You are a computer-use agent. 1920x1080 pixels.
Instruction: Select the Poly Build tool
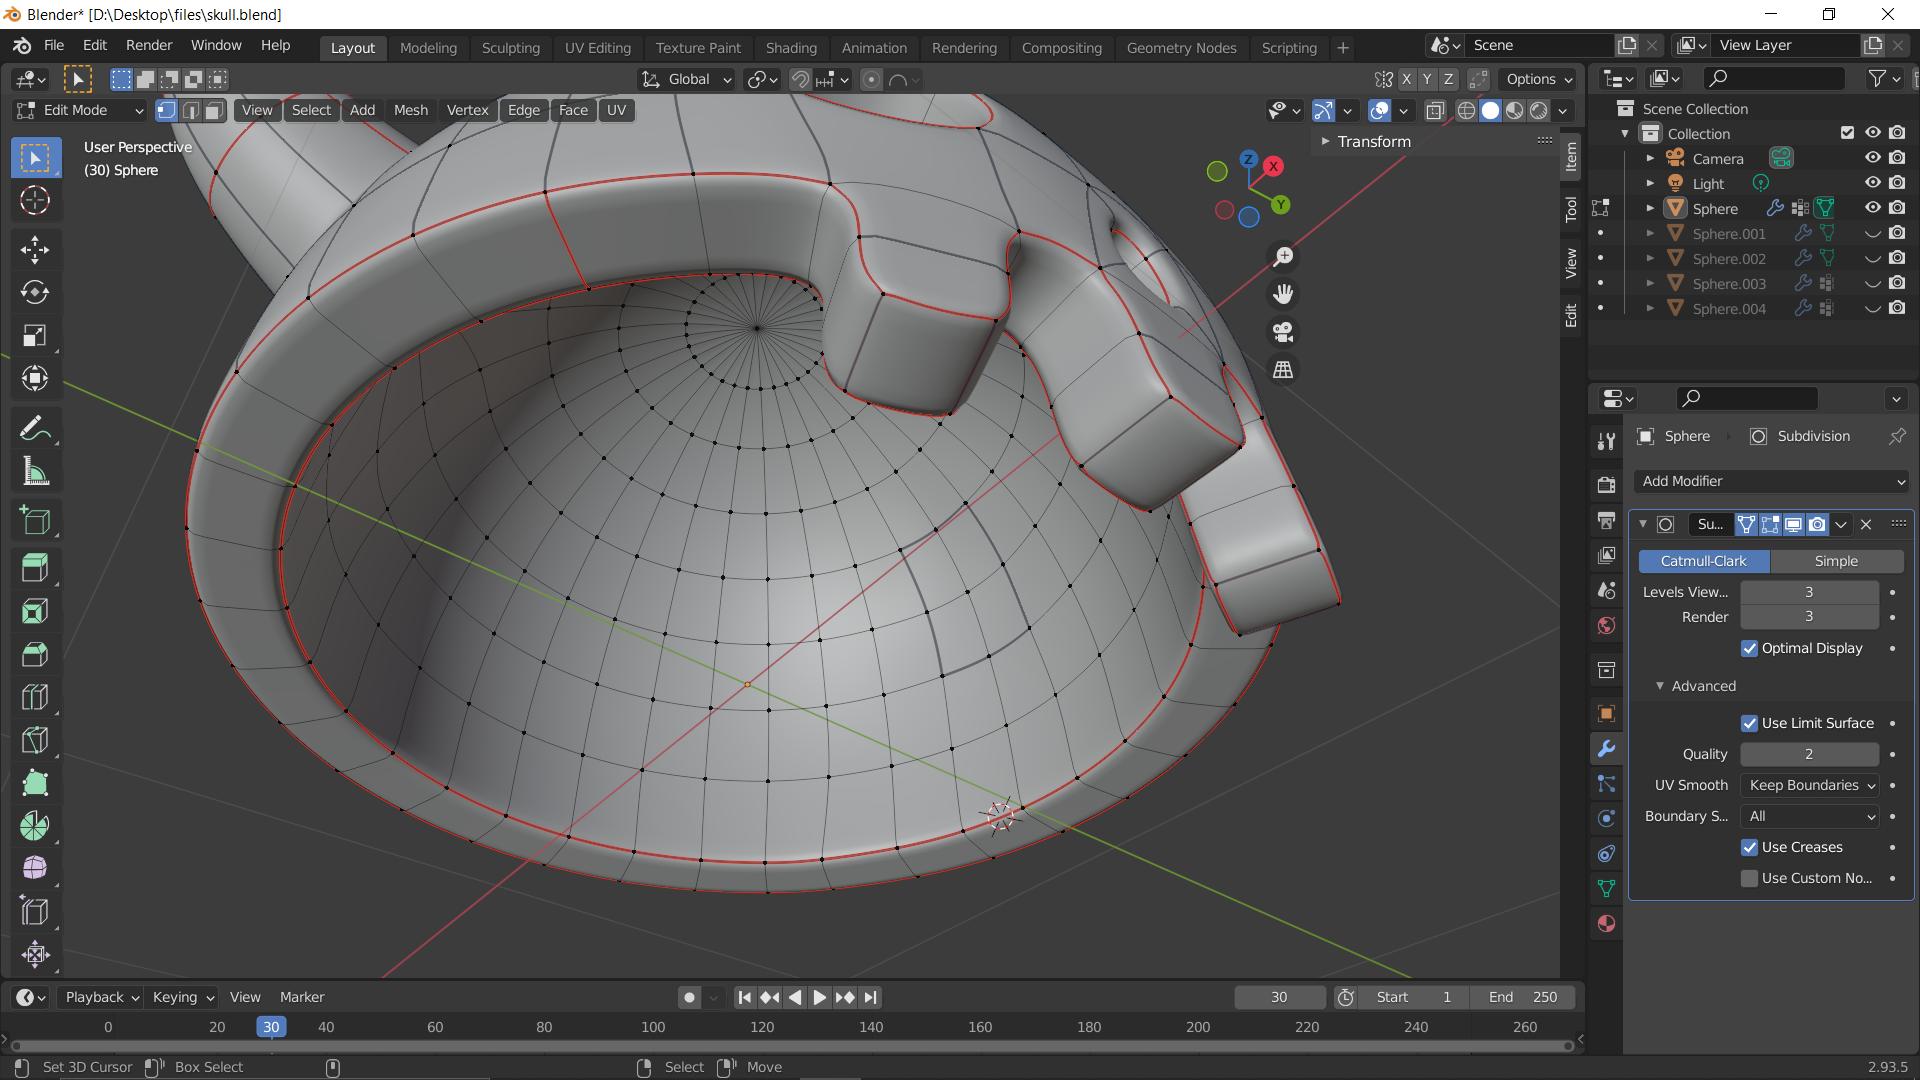pyautogui.click(x=35, y=783)
